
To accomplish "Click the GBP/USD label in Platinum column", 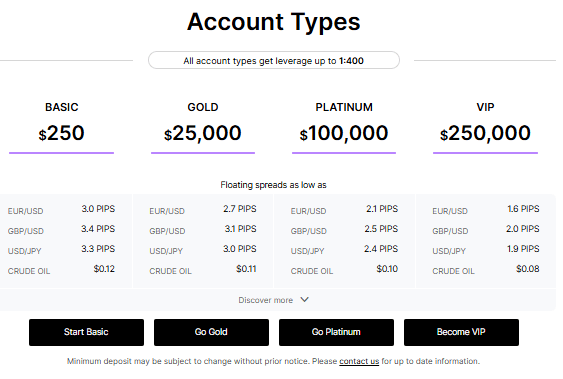I will (309, 231).
